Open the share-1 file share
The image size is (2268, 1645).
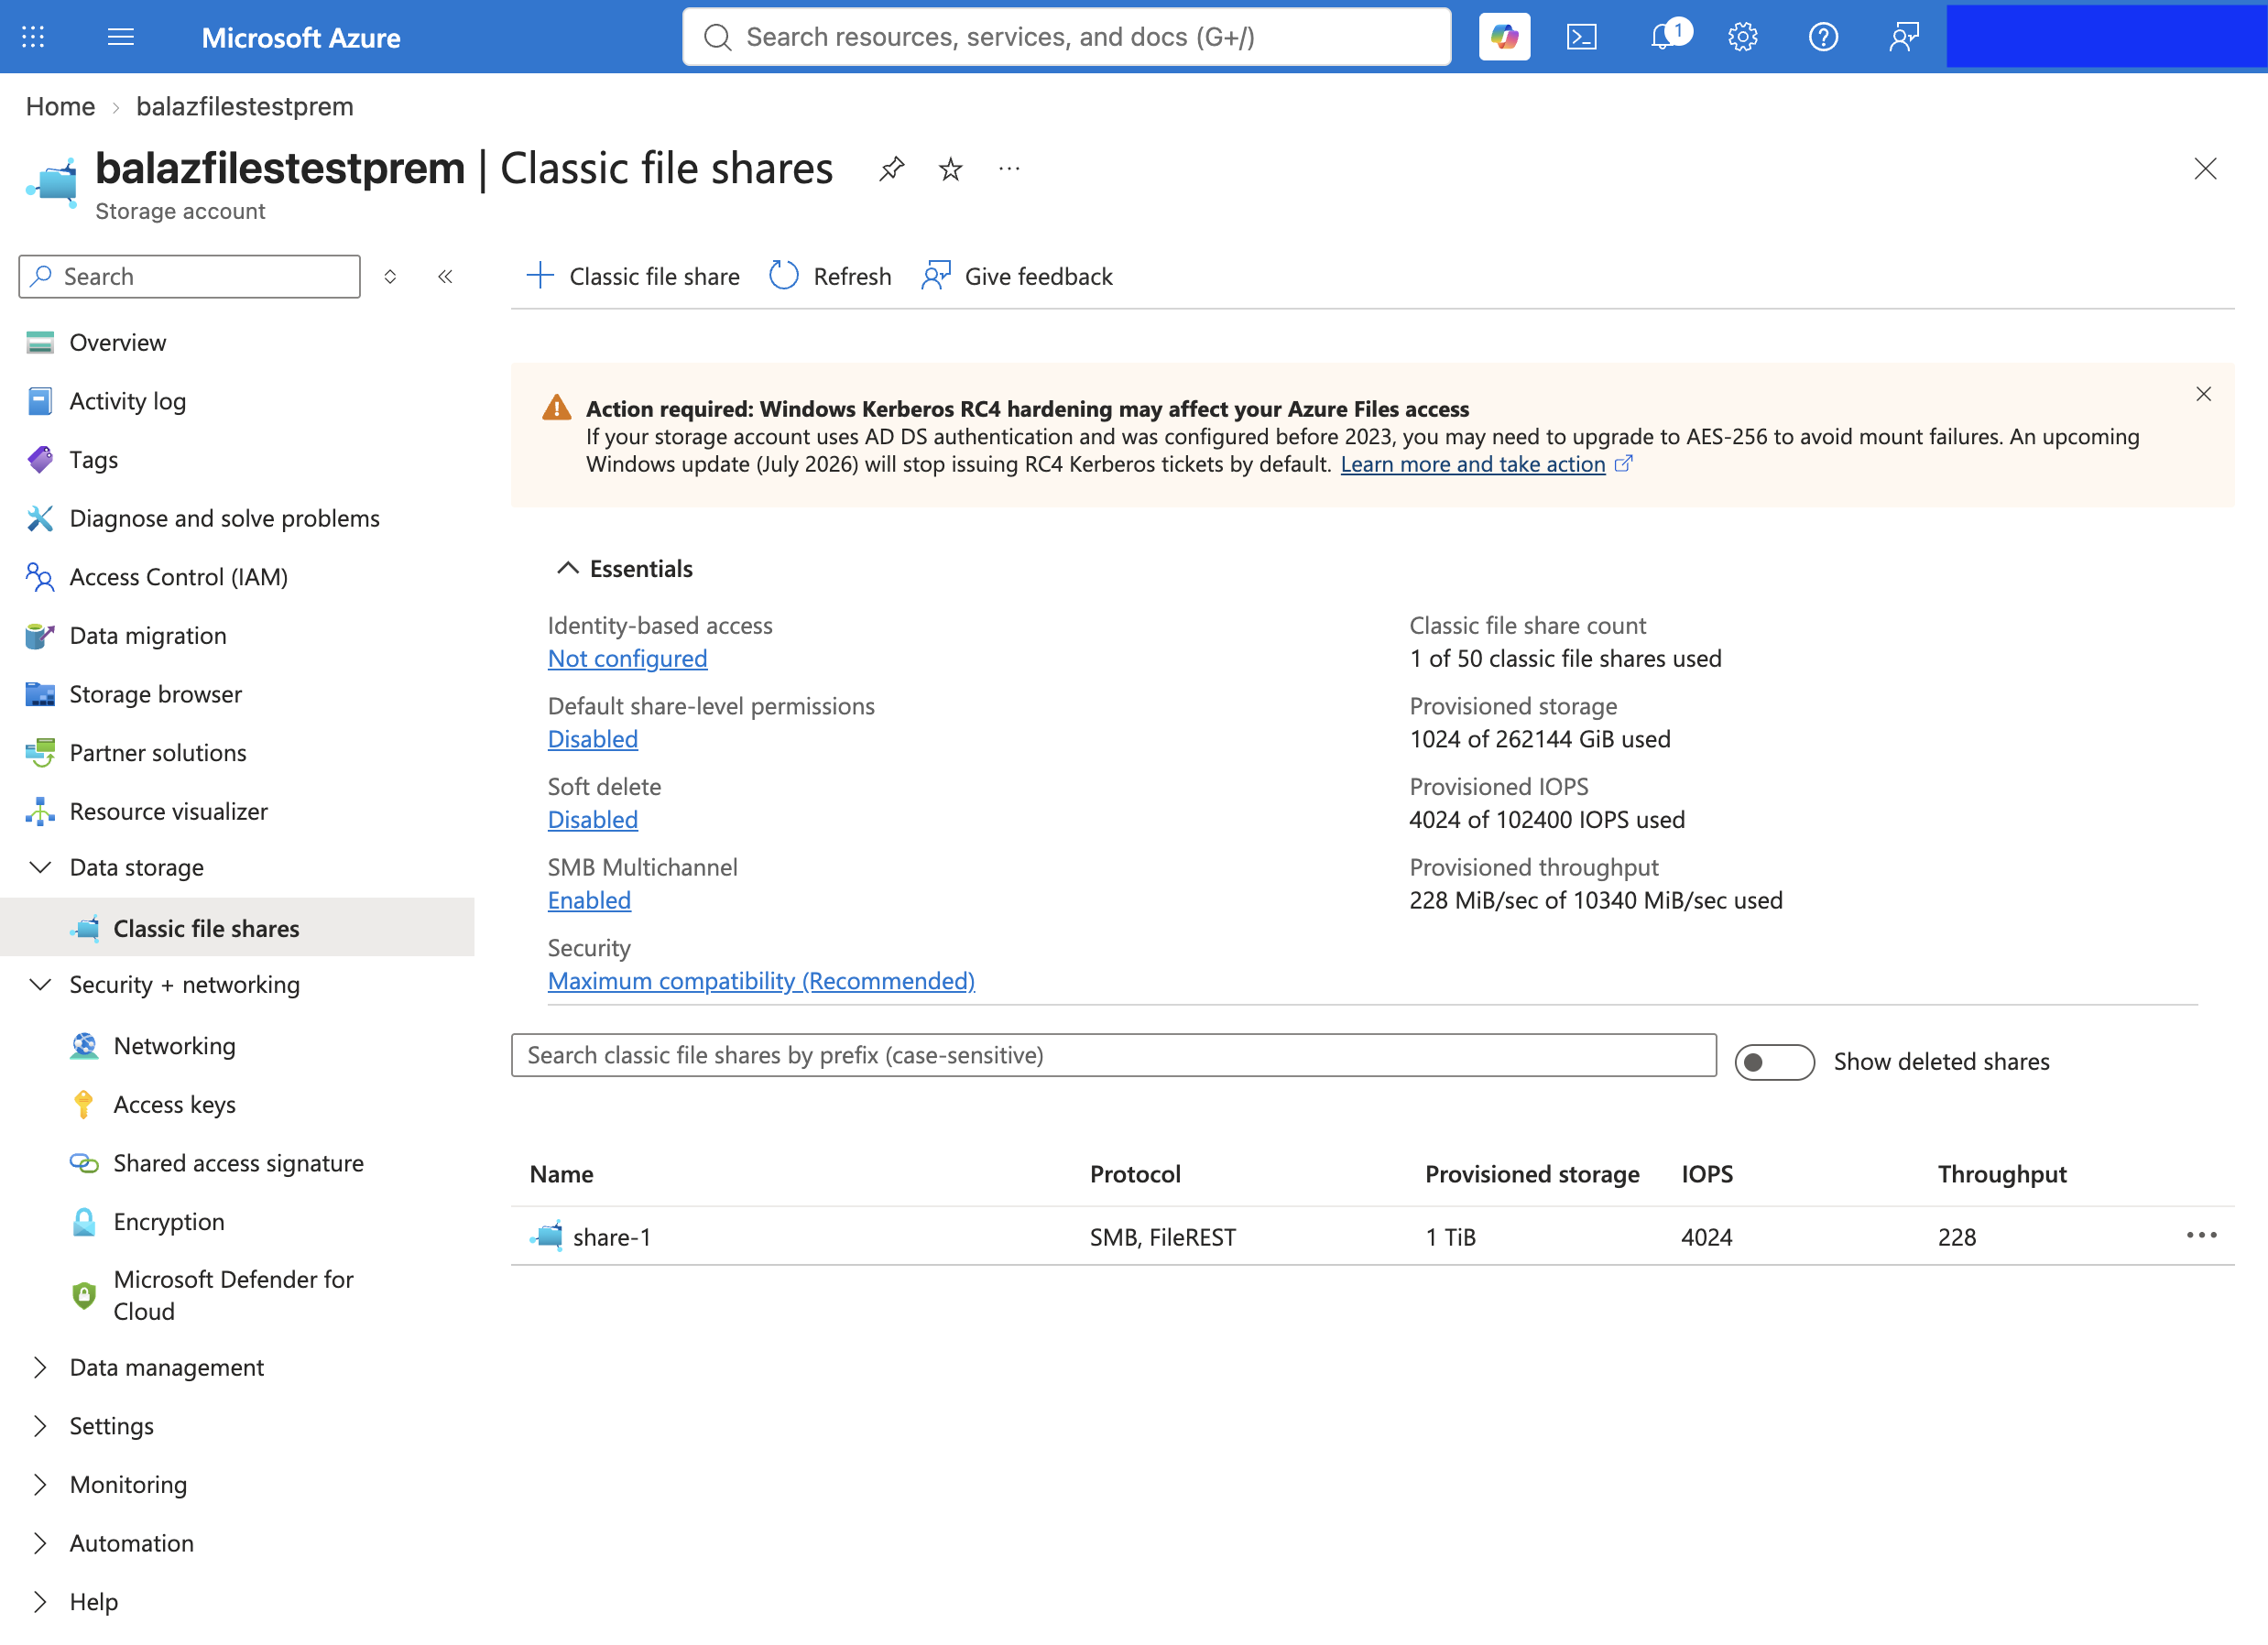tap(611, 1238)
